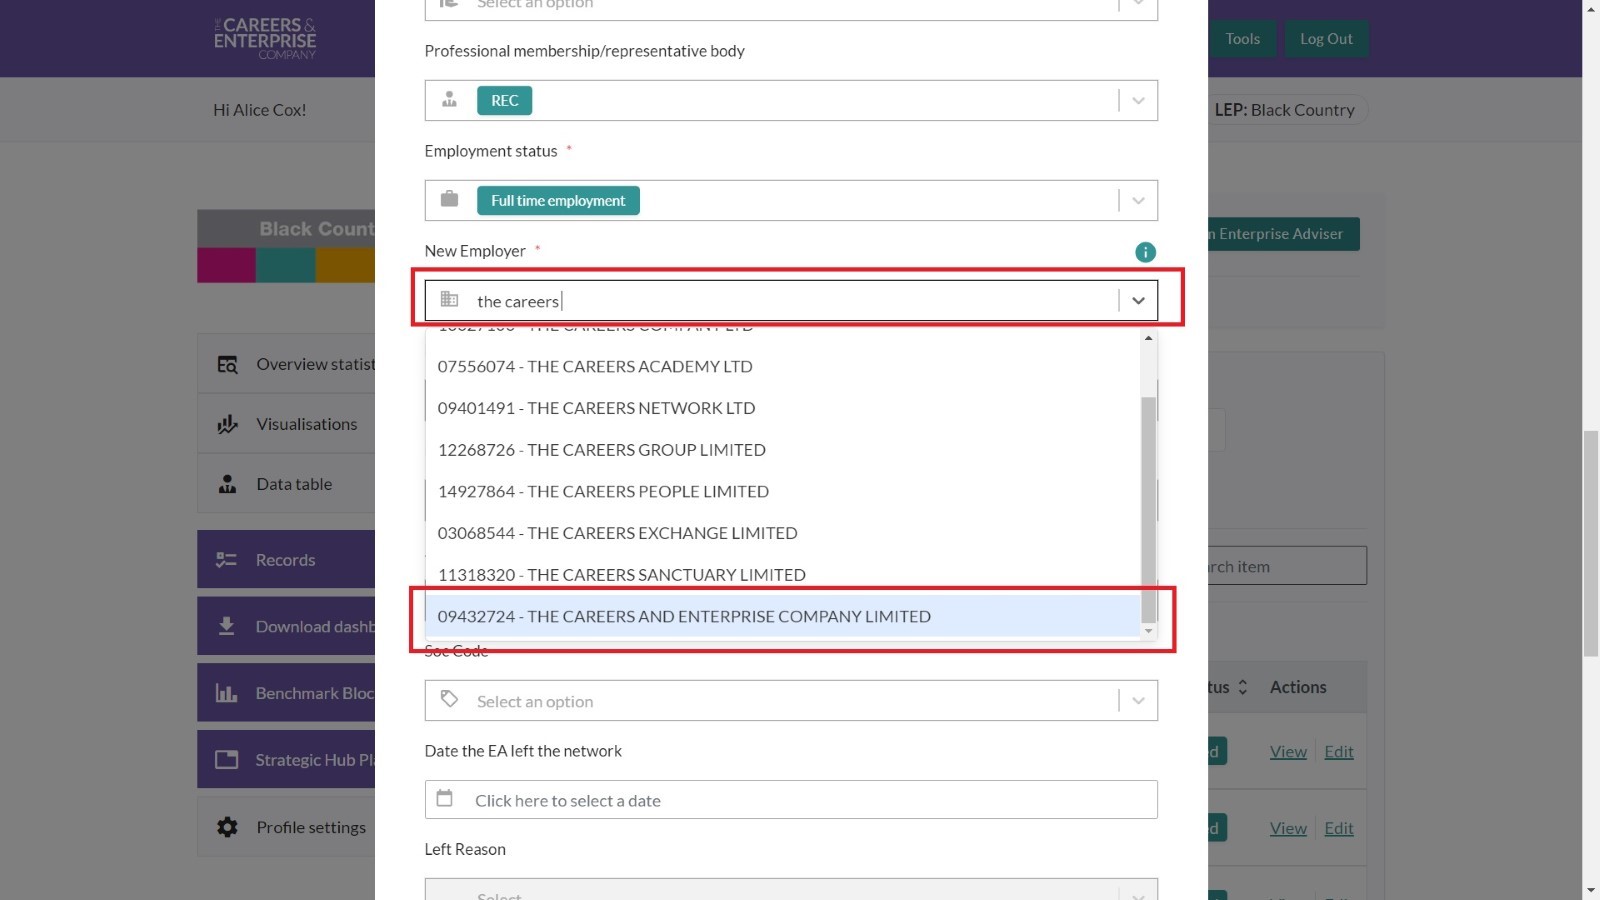Click the Tools button in header
This screenshot has height=900, width=1600.
1242,39
